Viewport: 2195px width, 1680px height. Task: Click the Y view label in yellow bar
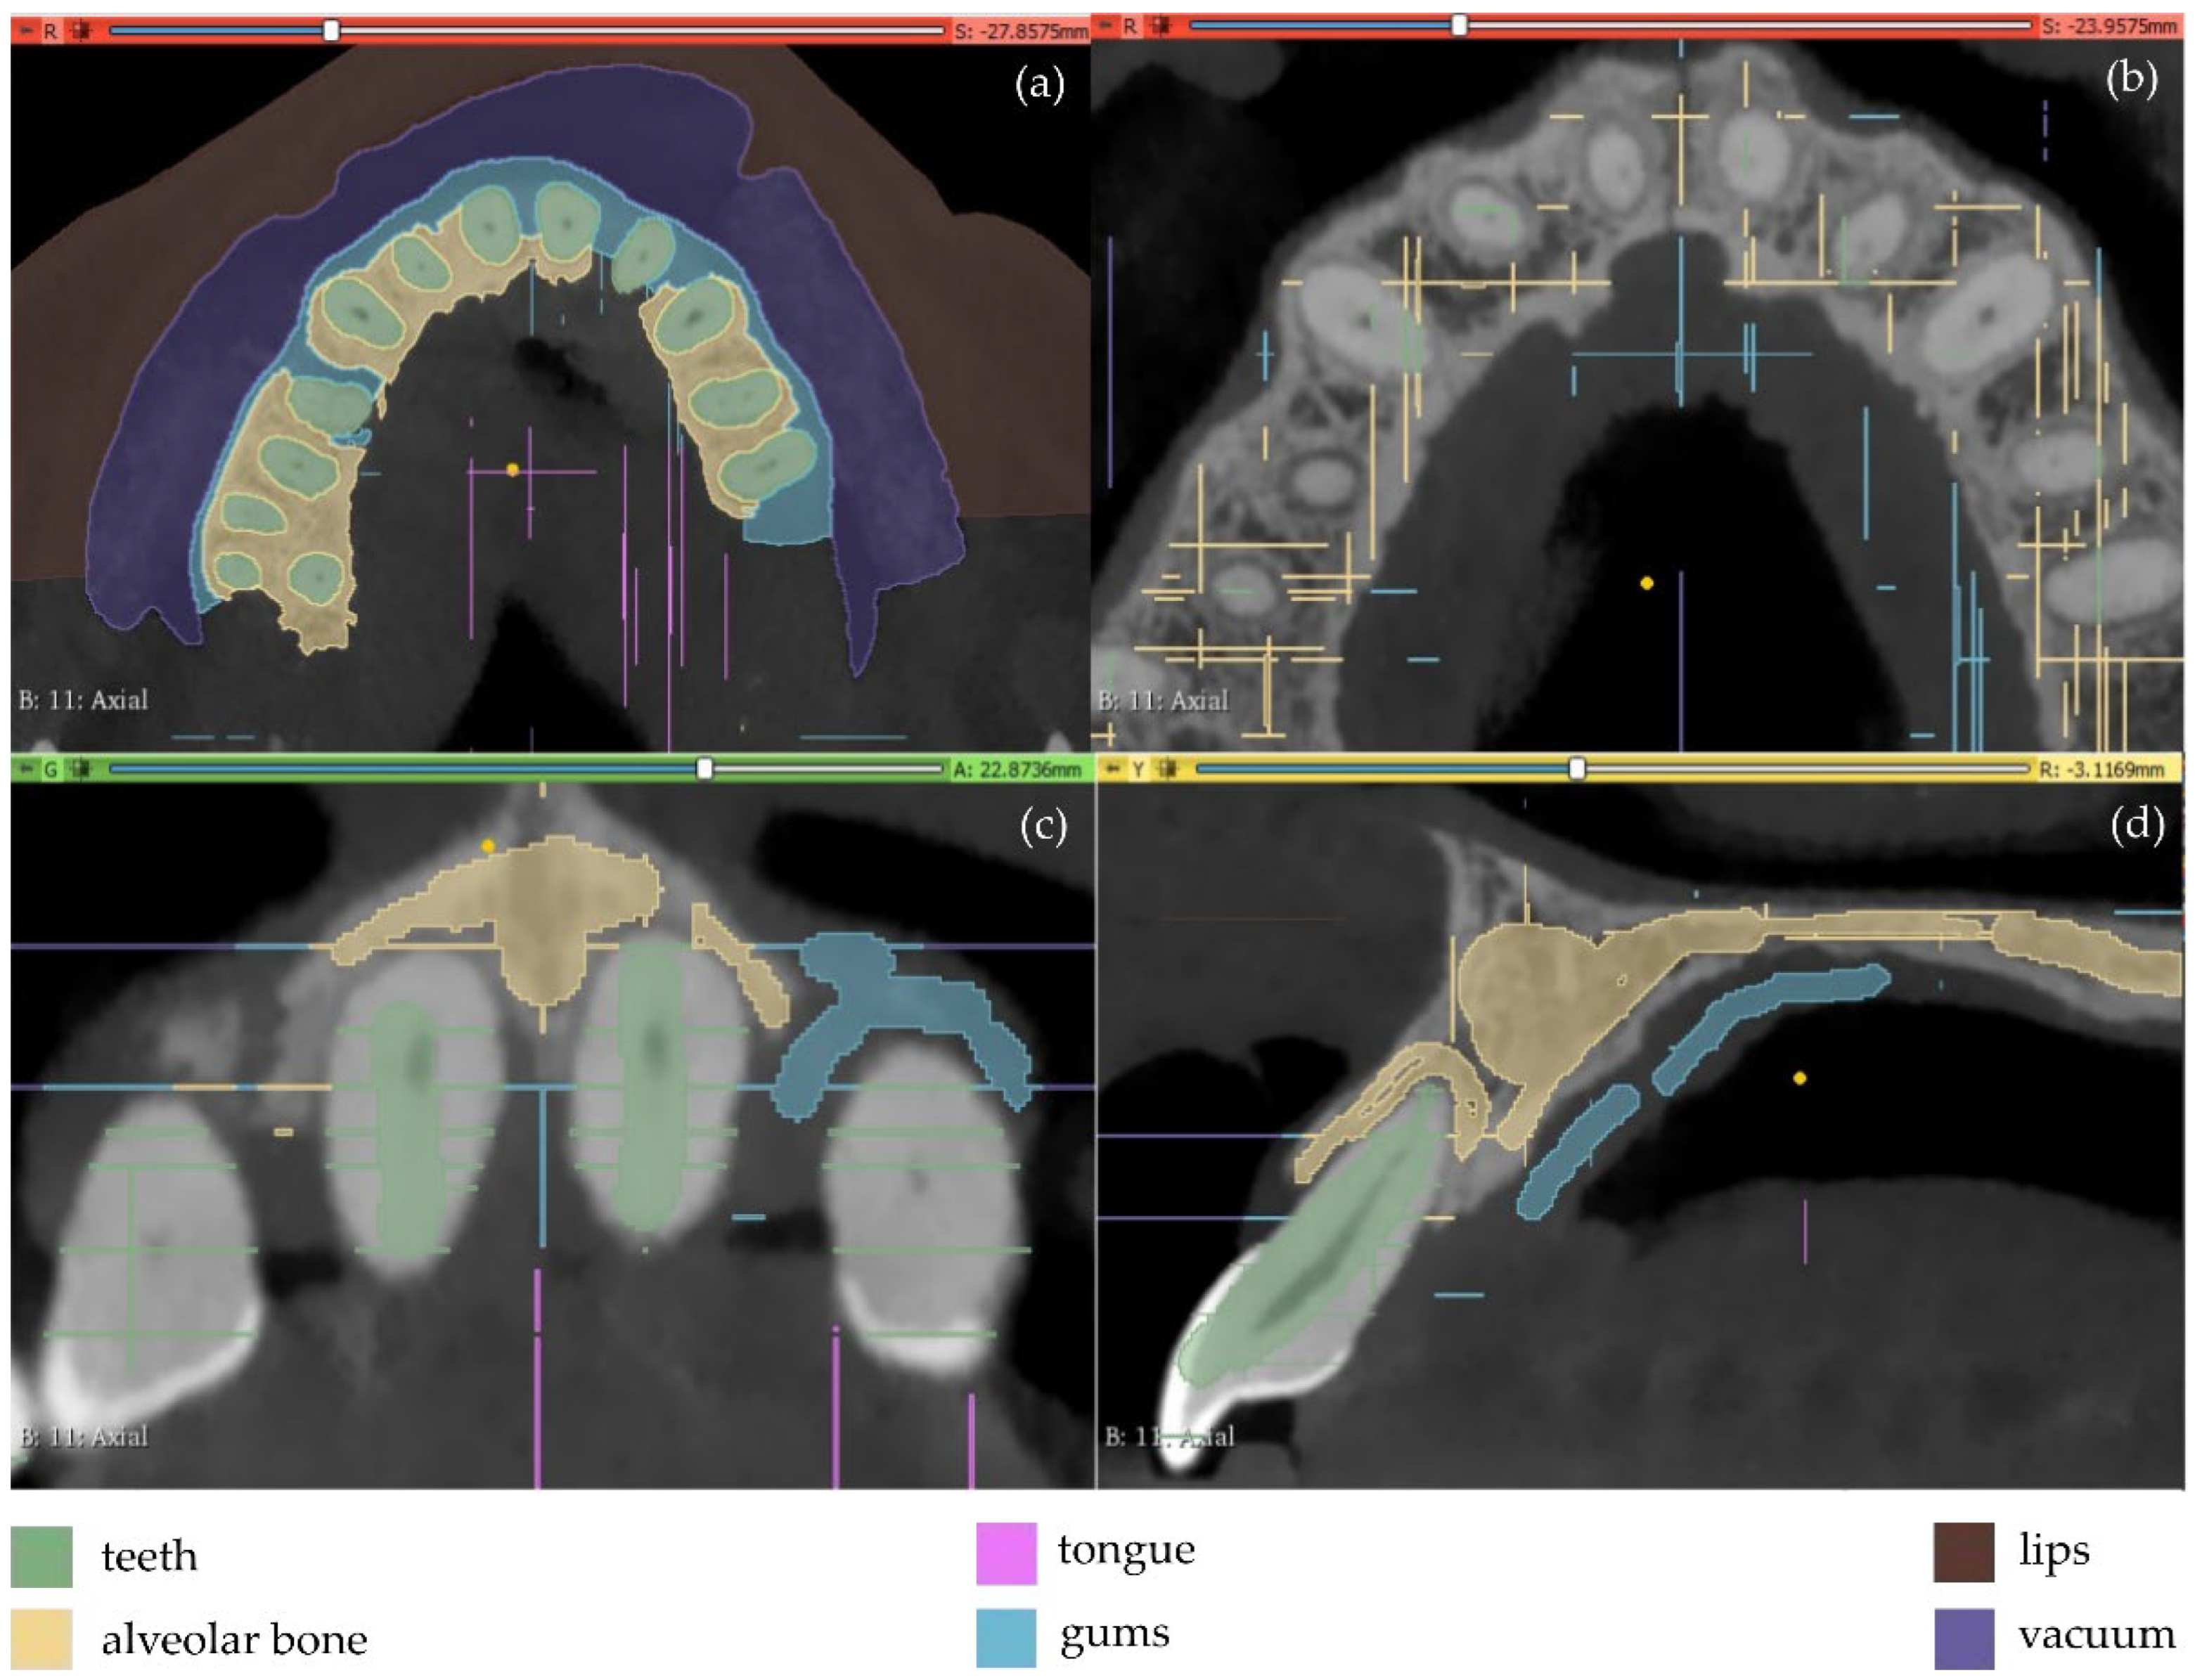[x=1138, y=770]
